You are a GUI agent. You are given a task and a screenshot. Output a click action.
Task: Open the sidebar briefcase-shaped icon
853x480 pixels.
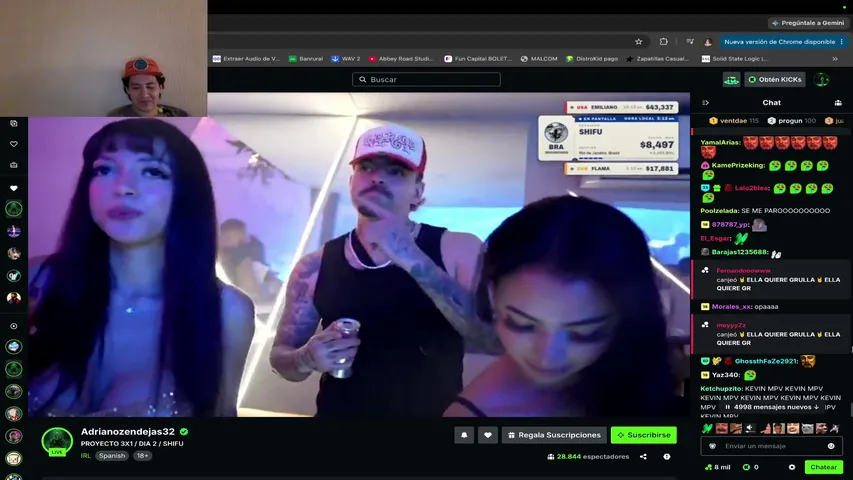point(14,165)
